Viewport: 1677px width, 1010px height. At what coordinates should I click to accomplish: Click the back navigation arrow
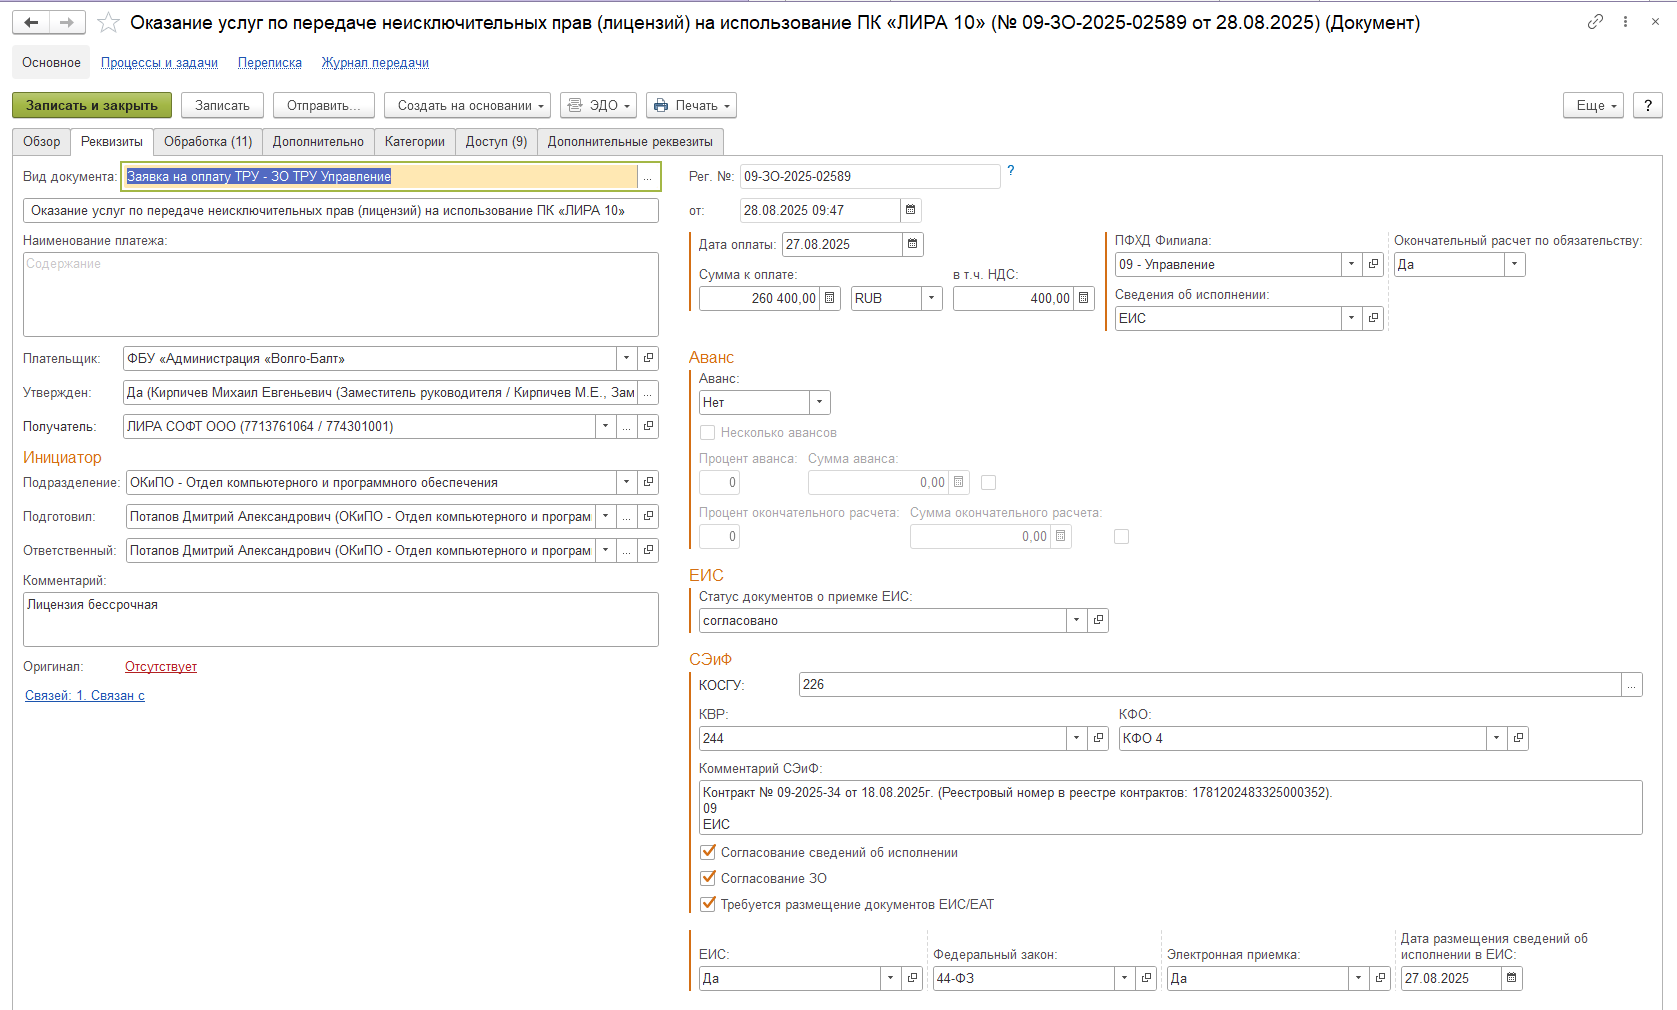point(31,22)
